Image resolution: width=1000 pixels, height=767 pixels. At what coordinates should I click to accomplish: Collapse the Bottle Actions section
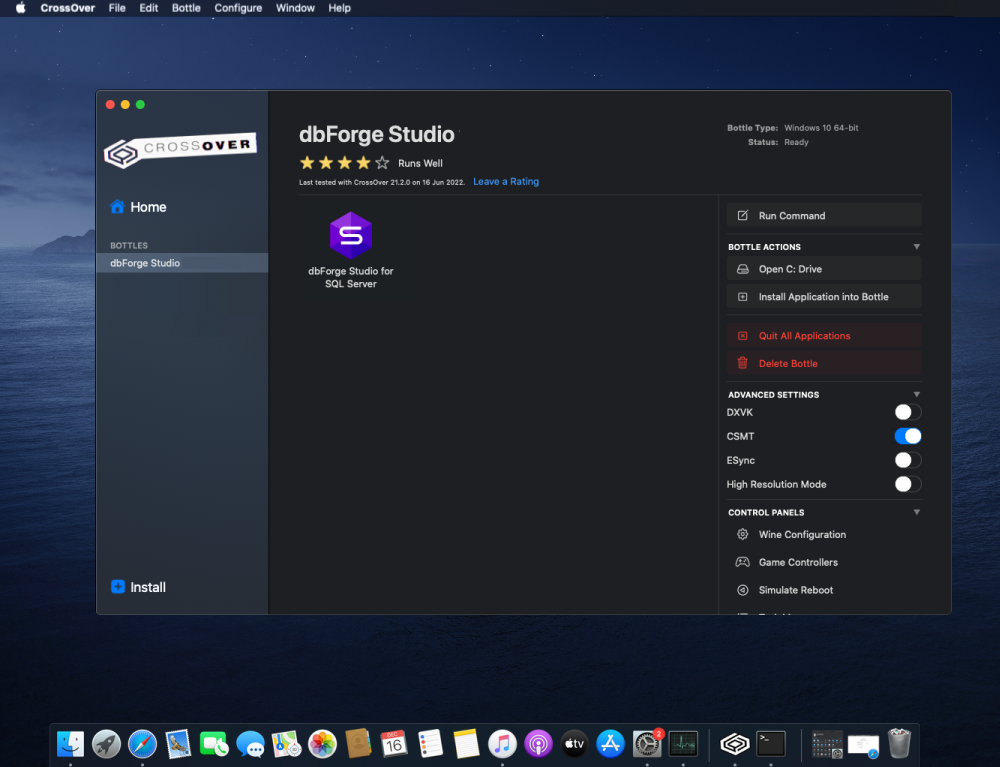(916, 247)
